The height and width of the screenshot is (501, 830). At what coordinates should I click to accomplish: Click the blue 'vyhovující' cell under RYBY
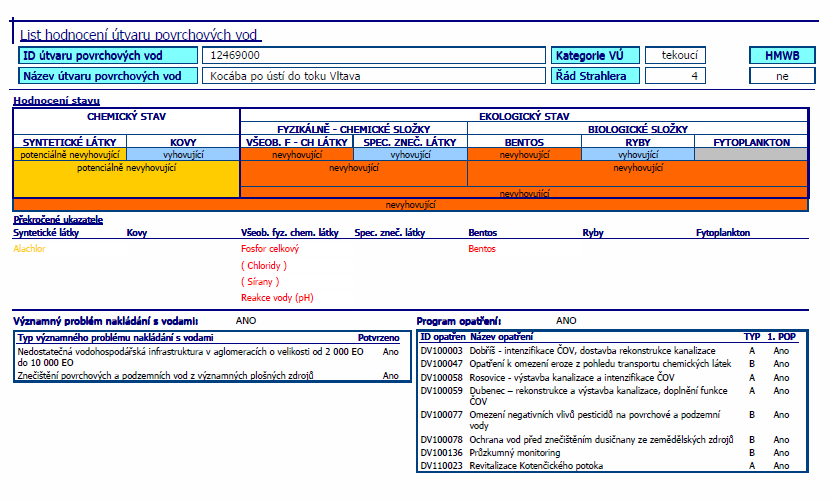point(638,155)
